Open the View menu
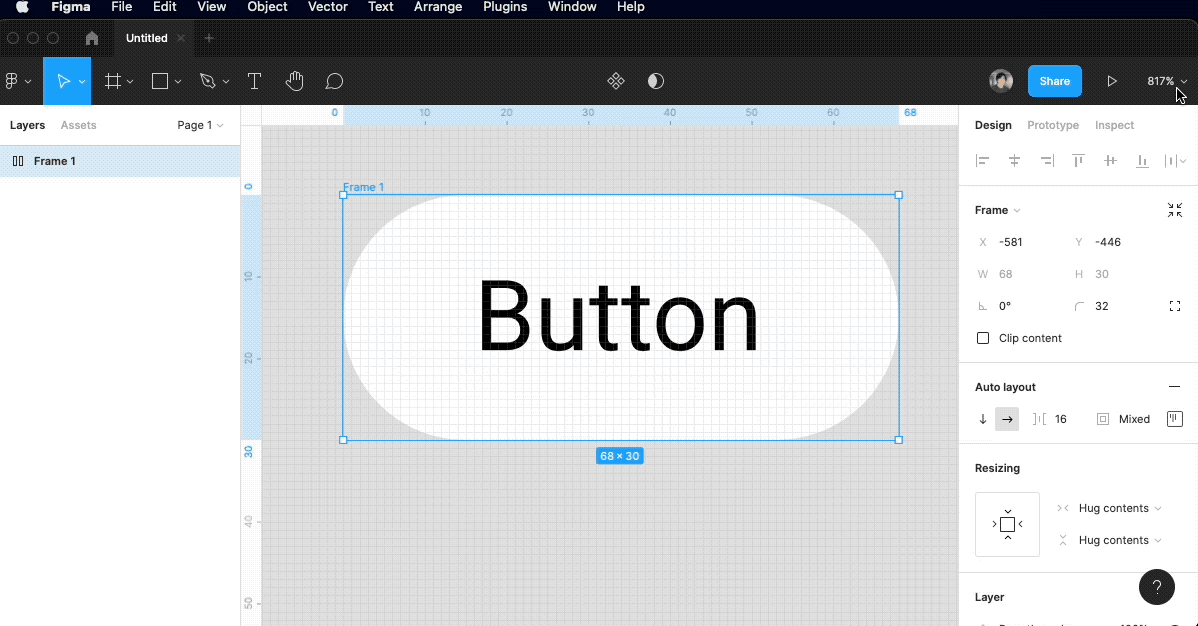The width and height of the screenshot is (1198, 626). (212, 7)
